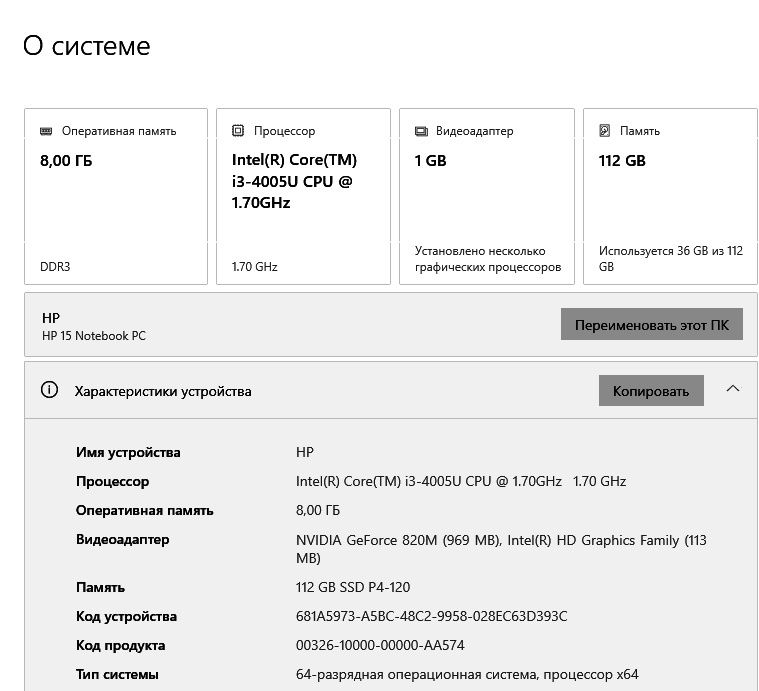Click the Оперативная память row value 8,00 ГБ
Image resolution: width=759 pixels, height=691 pixels.
click(x=318, y=511)
